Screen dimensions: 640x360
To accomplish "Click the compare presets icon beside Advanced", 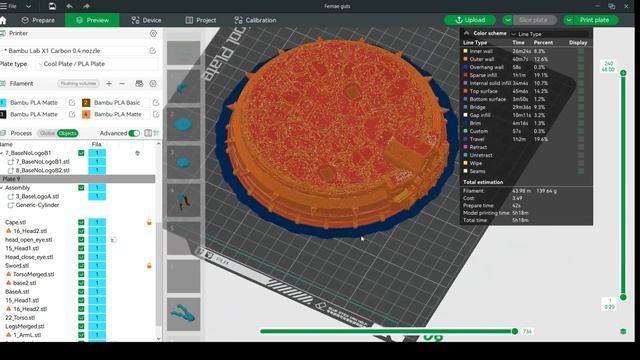I will [x=148, y=133].
